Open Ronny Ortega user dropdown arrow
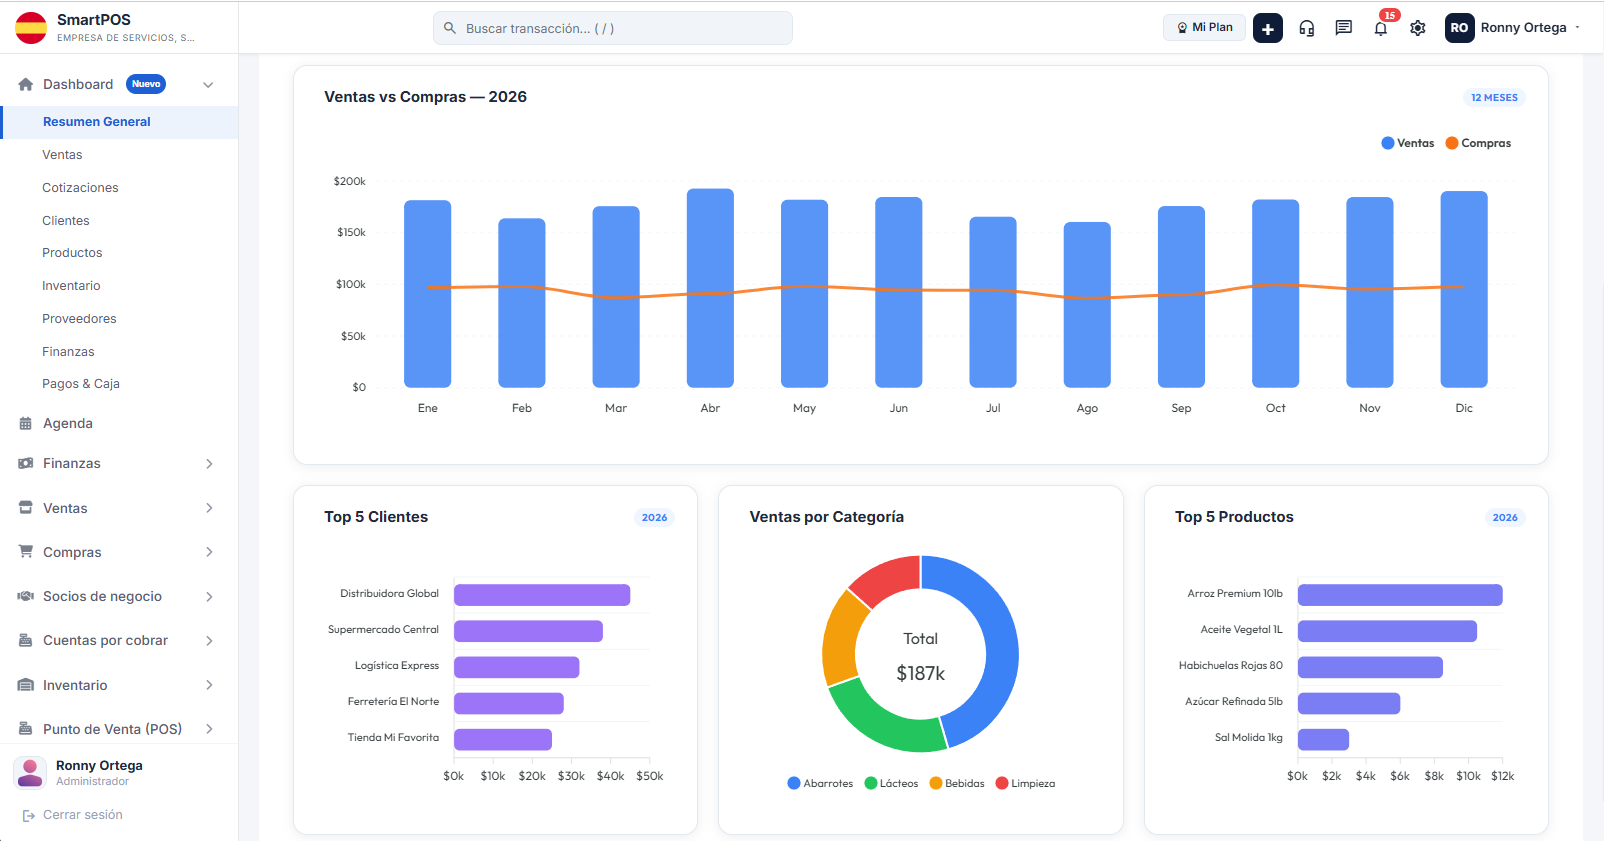The width and height of the screenshot is (1604, 841). 1578,28
